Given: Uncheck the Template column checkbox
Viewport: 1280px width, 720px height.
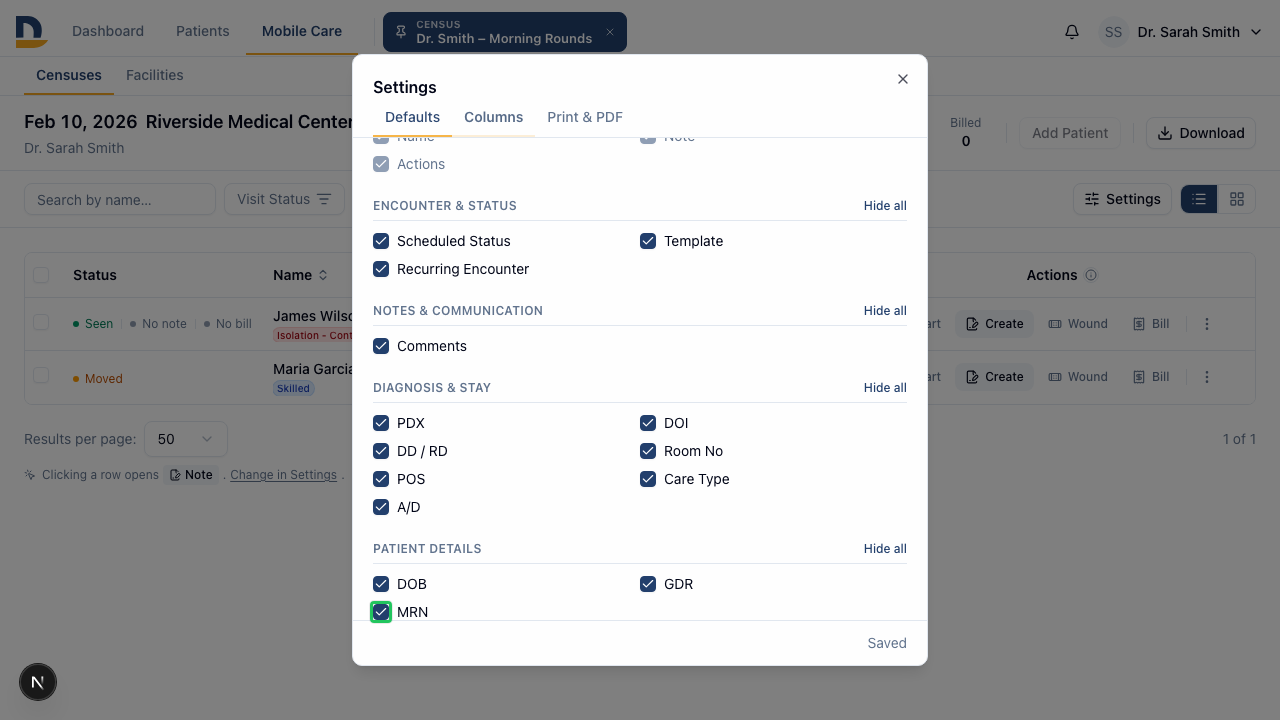Looking at the screenshot, I should tap(648, 241).
